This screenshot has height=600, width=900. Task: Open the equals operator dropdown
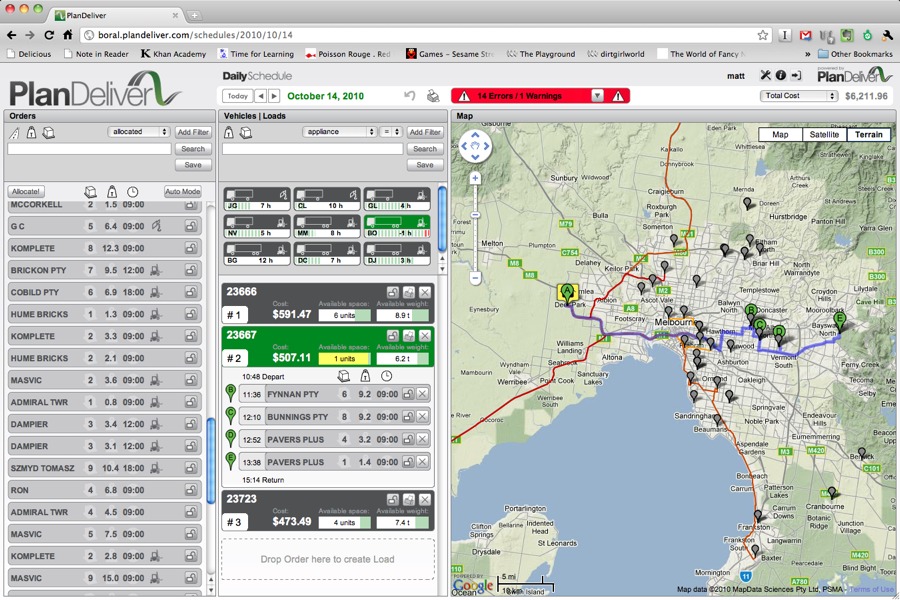pos(391,131)
